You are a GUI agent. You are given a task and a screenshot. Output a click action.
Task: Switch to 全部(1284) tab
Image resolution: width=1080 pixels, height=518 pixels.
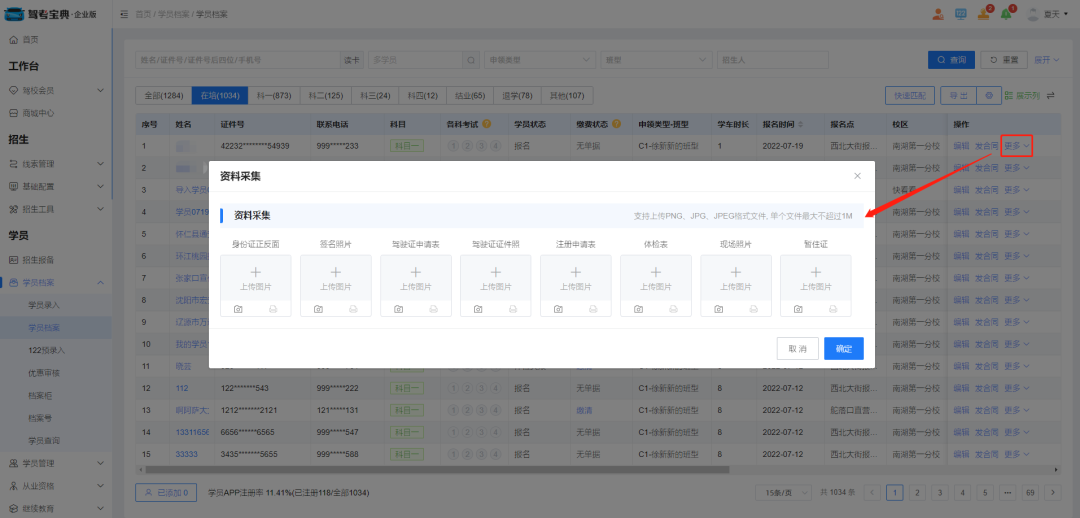(164, 96)
